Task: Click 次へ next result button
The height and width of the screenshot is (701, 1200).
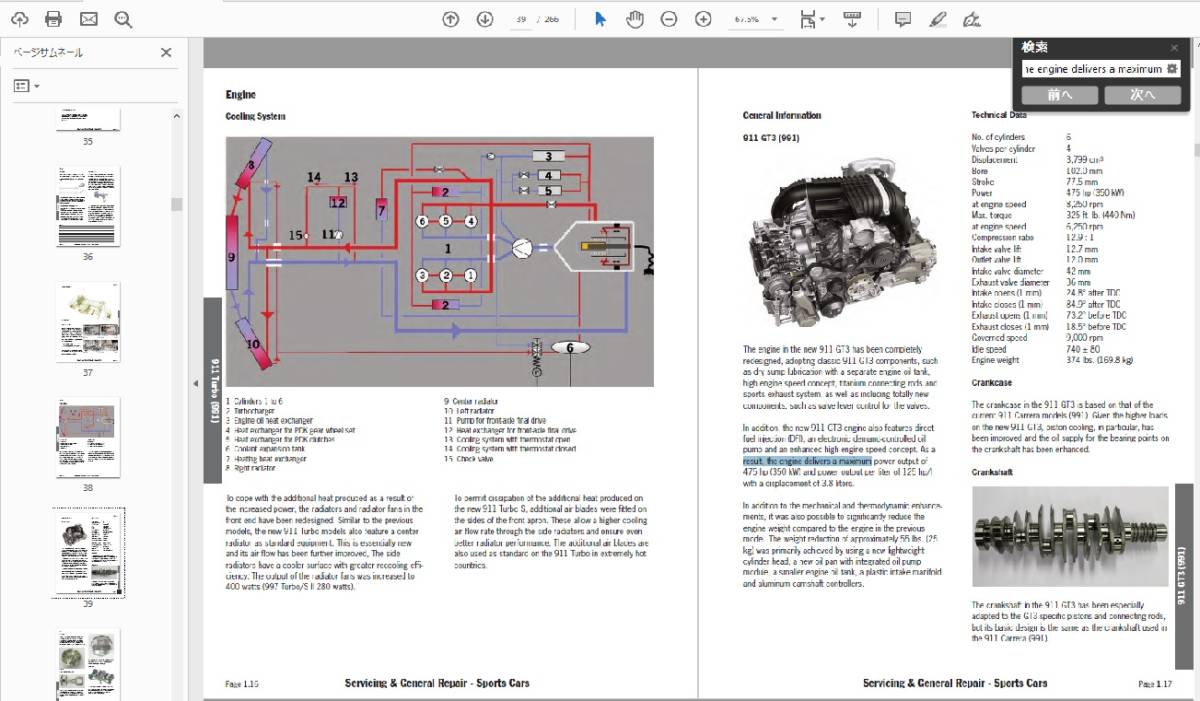Action: (x=1142, y=95)
